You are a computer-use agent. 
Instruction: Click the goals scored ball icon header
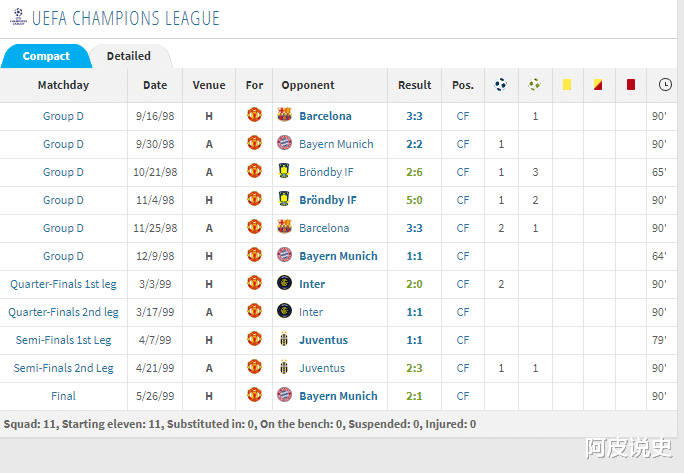pos(500,85)
